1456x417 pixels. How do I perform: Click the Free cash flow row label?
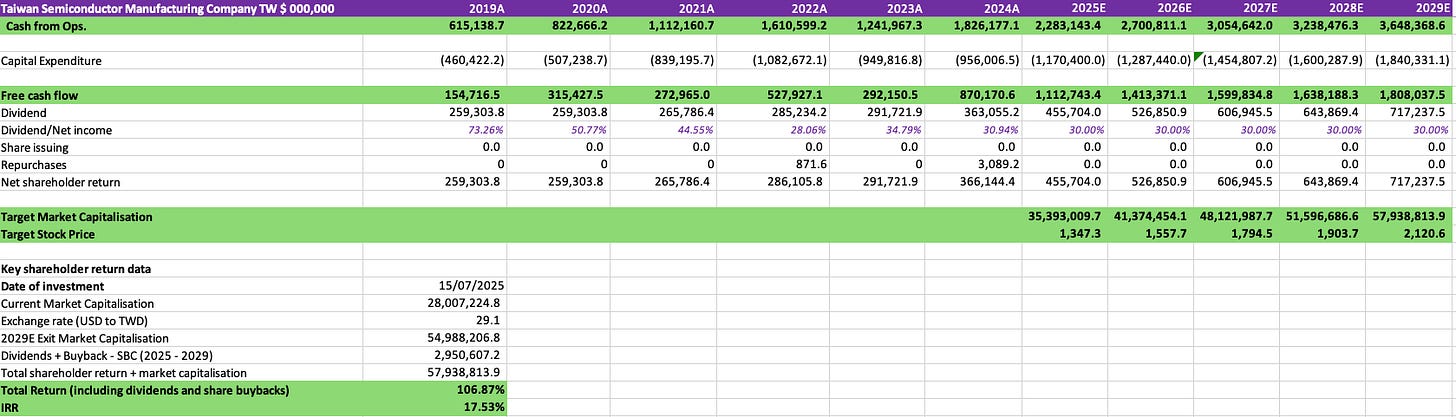40,96
